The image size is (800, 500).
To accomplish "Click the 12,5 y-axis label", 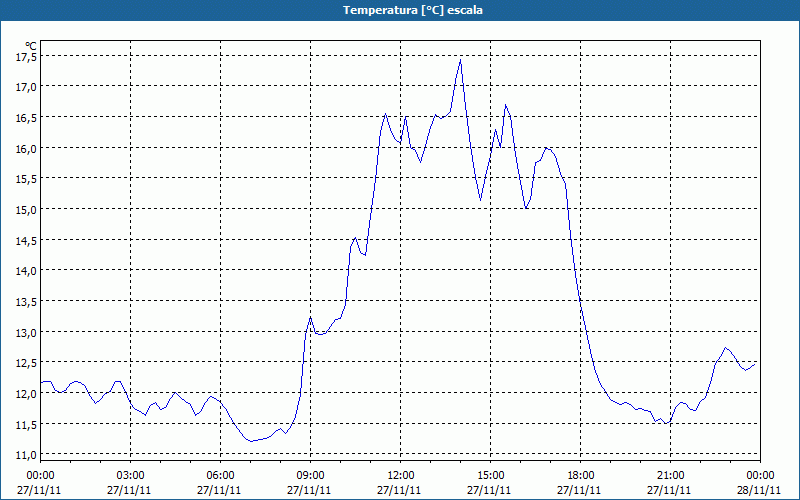I will (27, 363).
